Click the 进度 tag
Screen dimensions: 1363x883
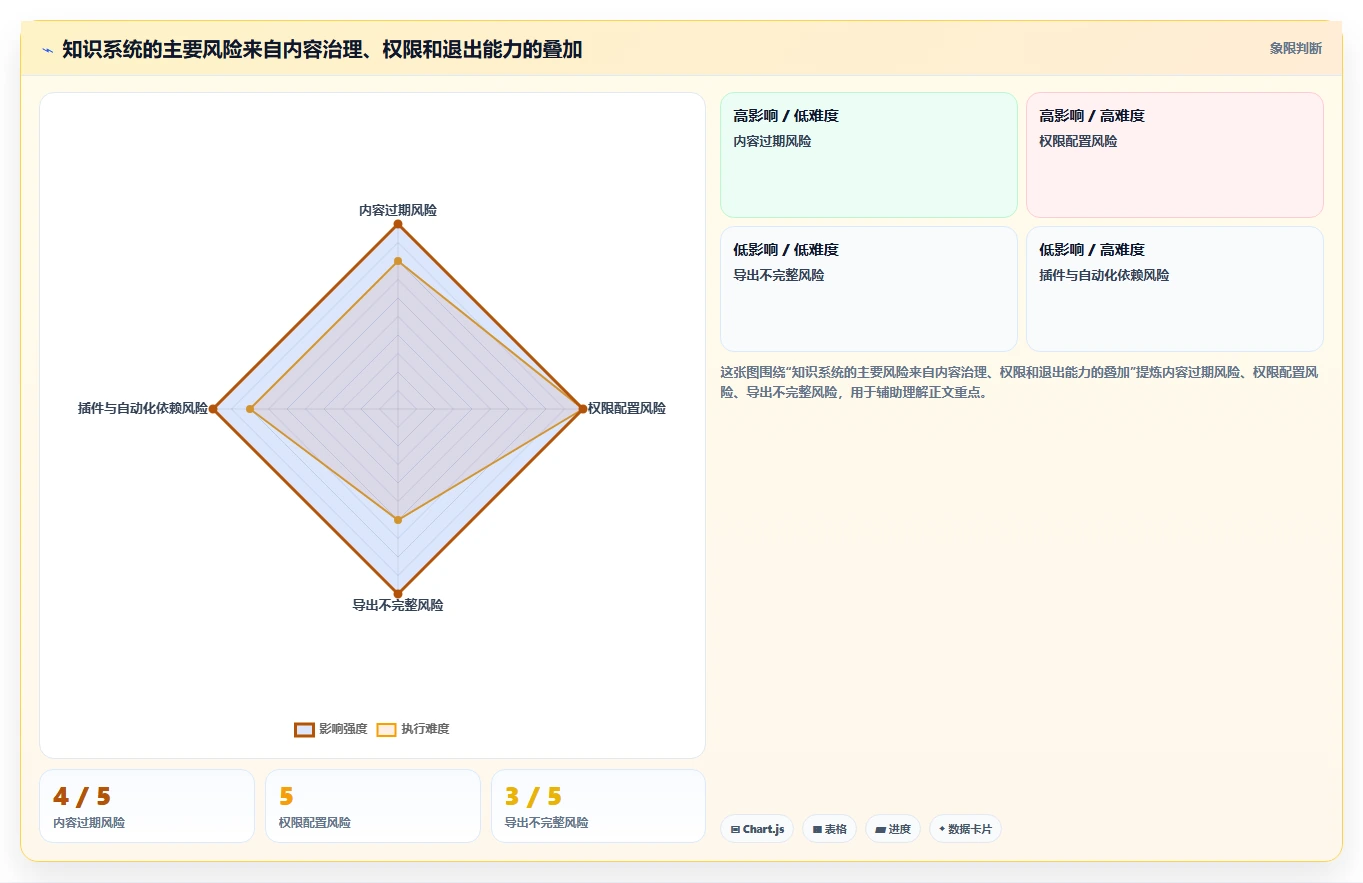tap(893, 829)
